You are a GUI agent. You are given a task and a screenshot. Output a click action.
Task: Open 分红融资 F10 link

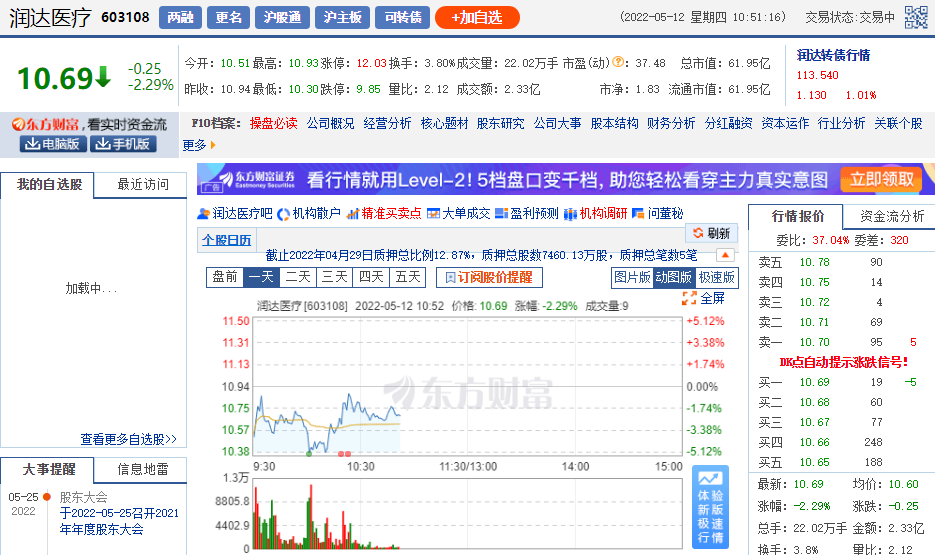coord(729,123)
